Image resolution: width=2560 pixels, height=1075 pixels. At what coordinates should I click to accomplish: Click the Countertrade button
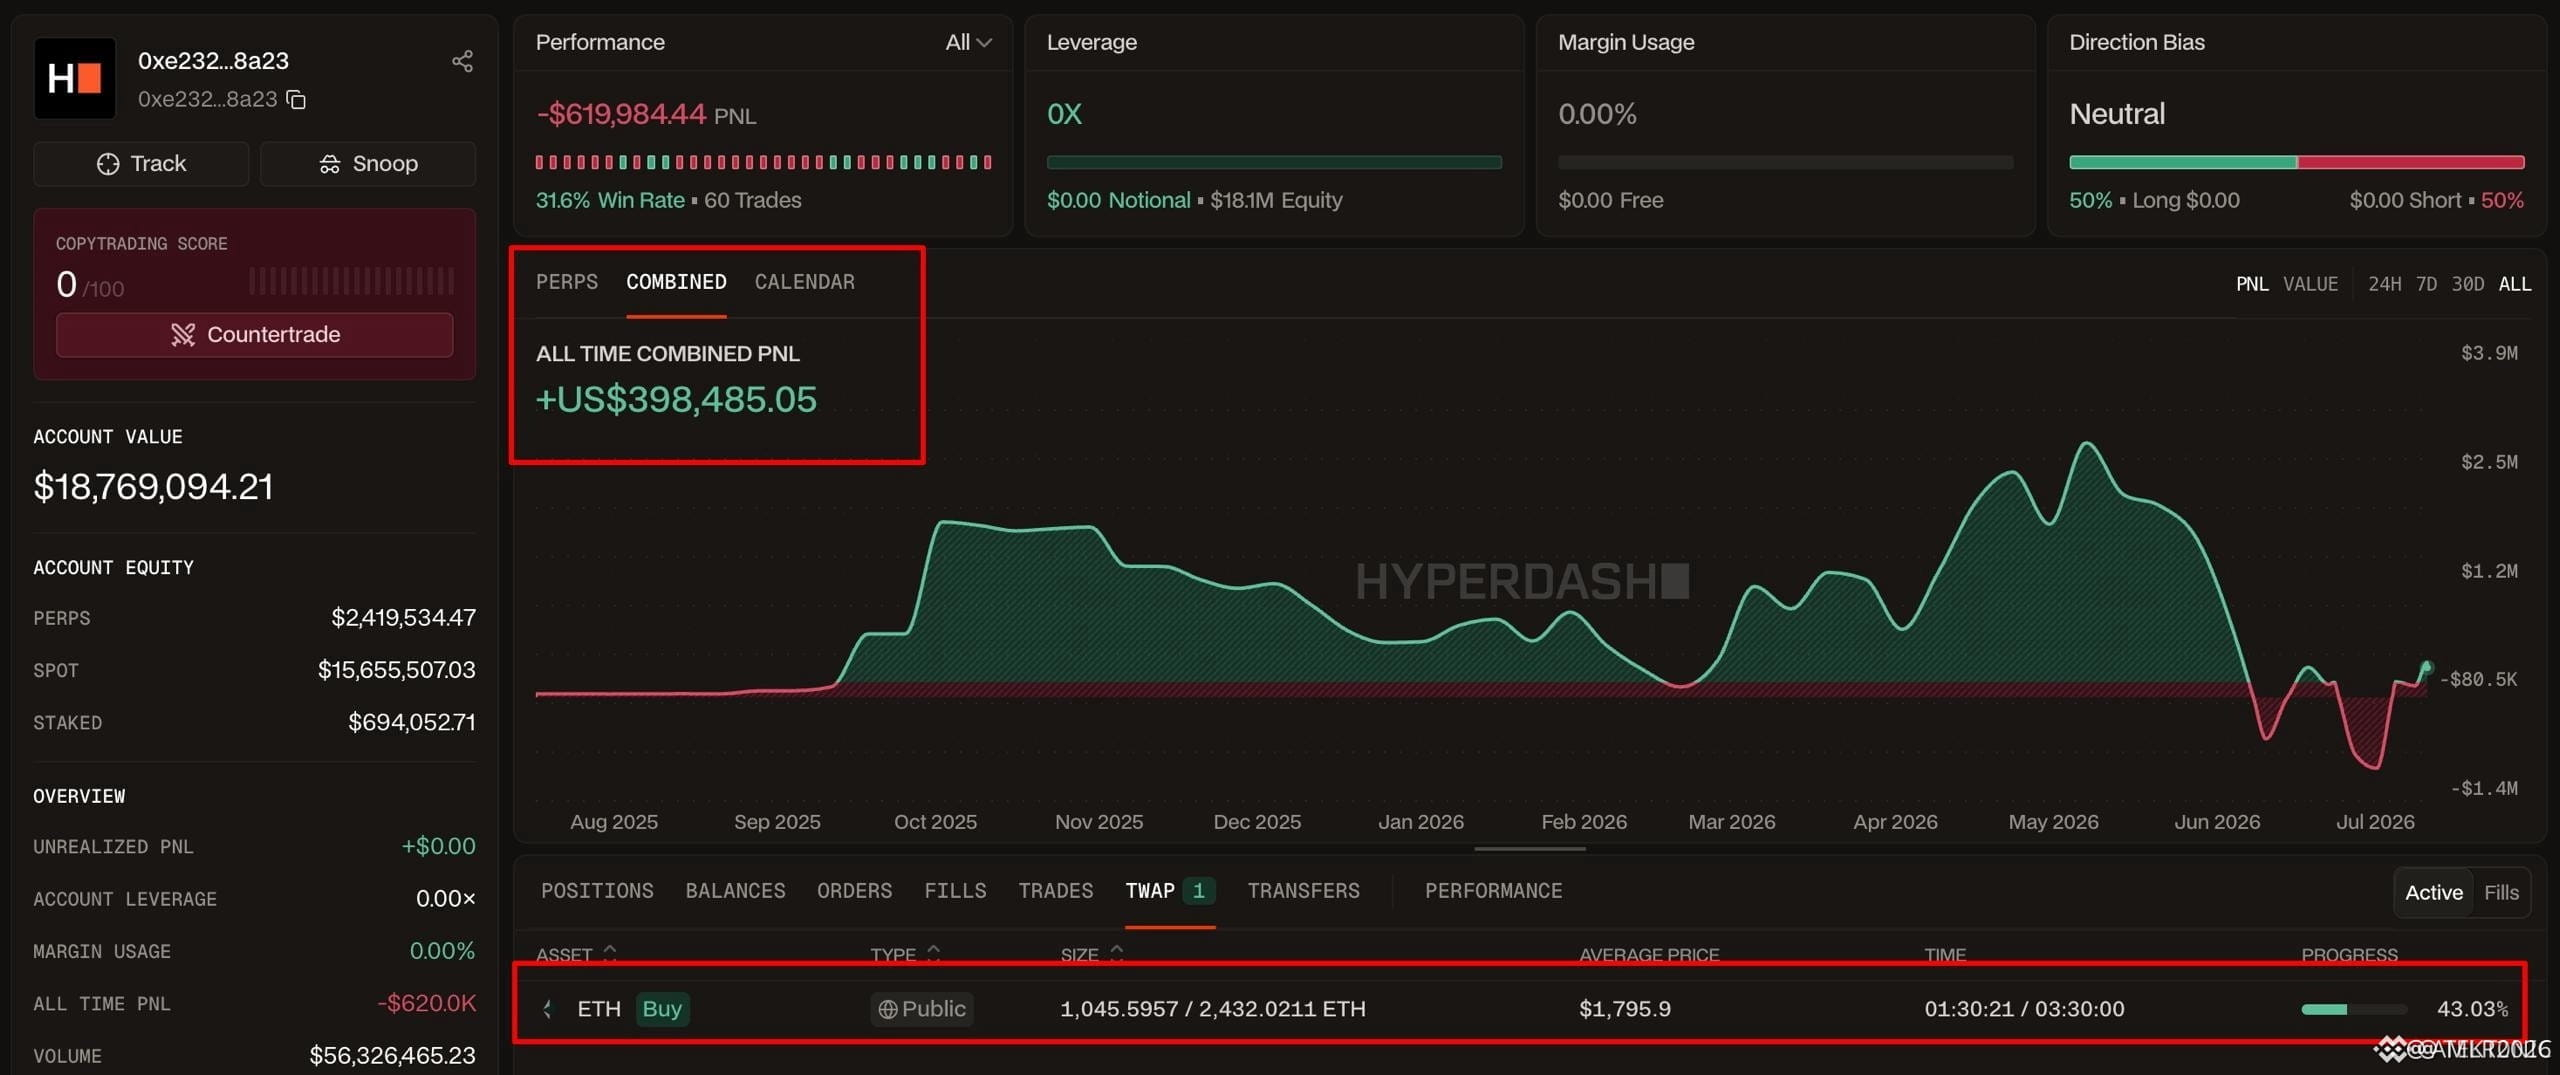click(255, 335)
